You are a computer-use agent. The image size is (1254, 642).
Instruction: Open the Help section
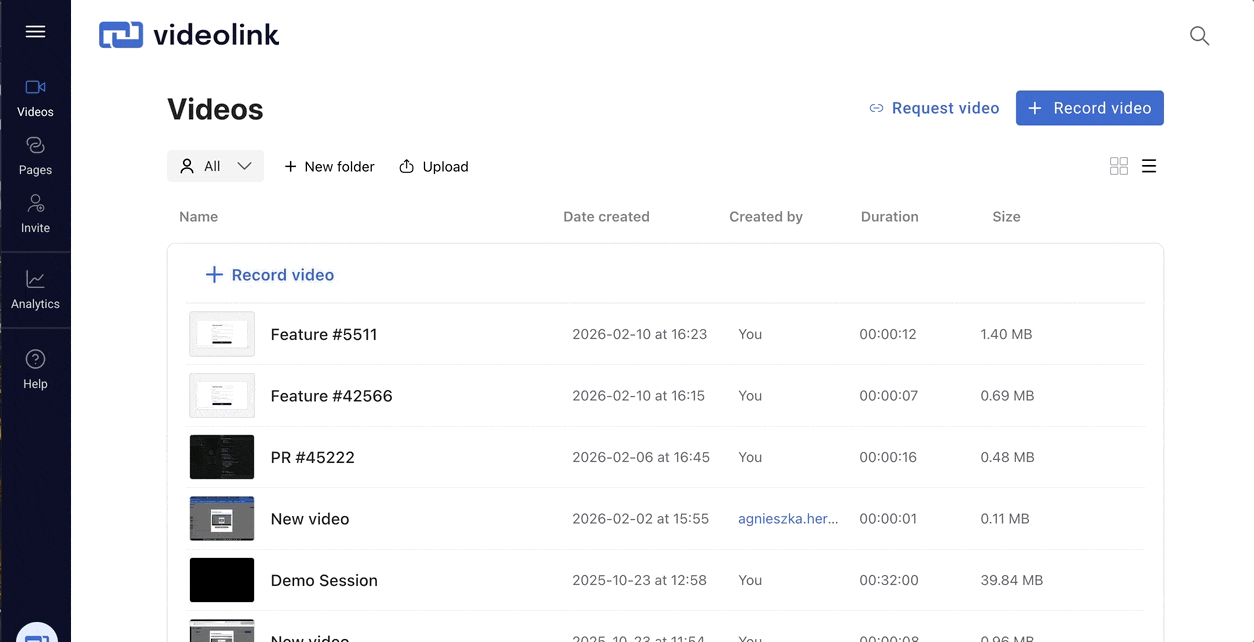coord(35,370)
